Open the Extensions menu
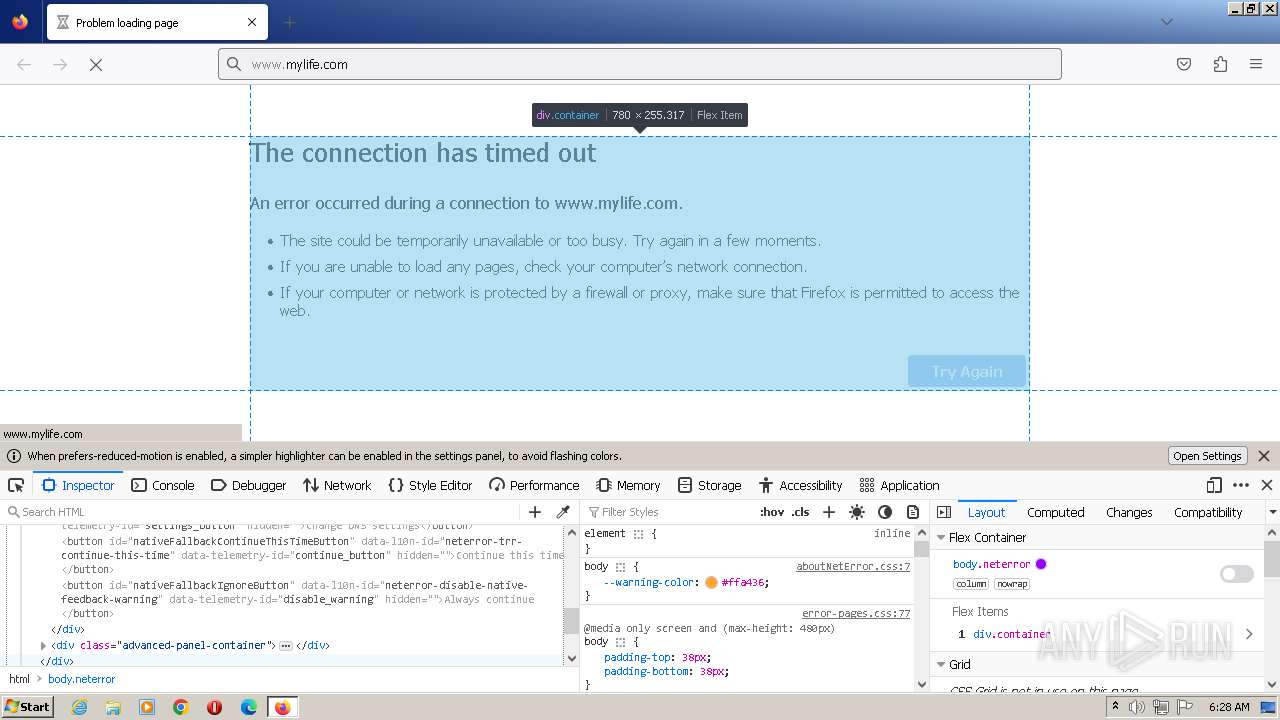Screen dimensions: 1280x720 [x=1220, y=64]
